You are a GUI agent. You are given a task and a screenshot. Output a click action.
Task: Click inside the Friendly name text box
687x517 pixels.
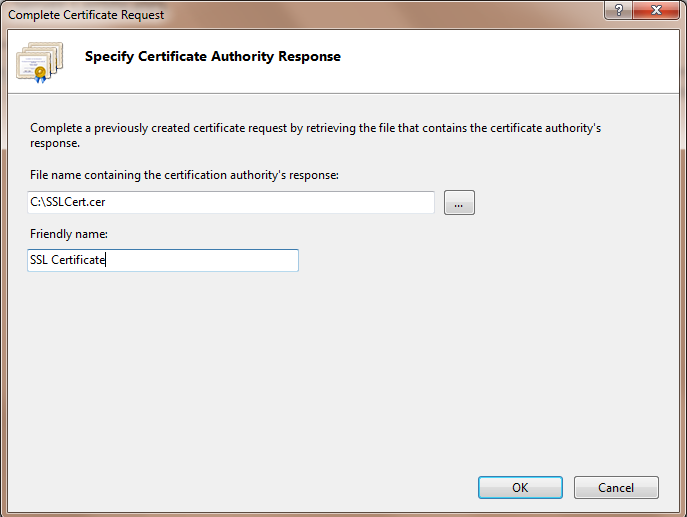[x=200, y=261]
